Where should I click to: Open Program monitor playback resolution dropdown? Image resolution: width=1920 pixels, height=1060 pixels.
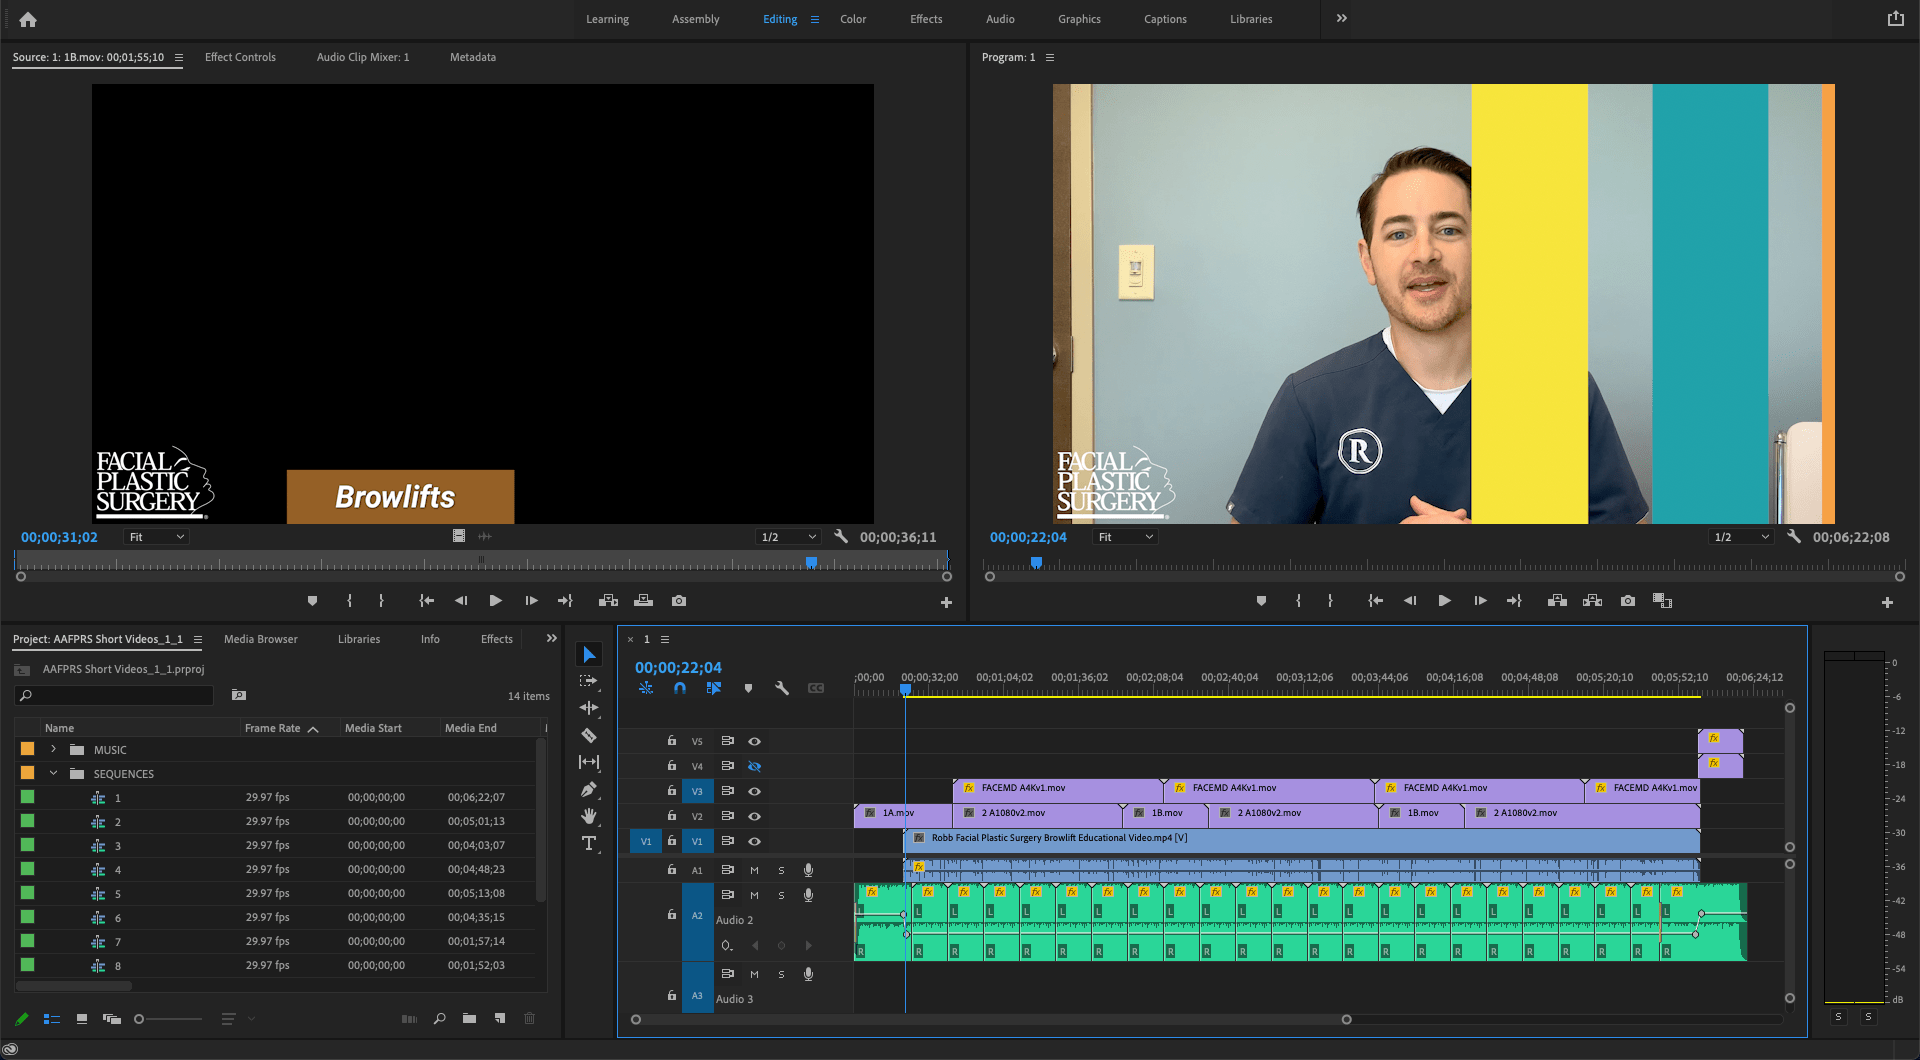(1742, 537)
